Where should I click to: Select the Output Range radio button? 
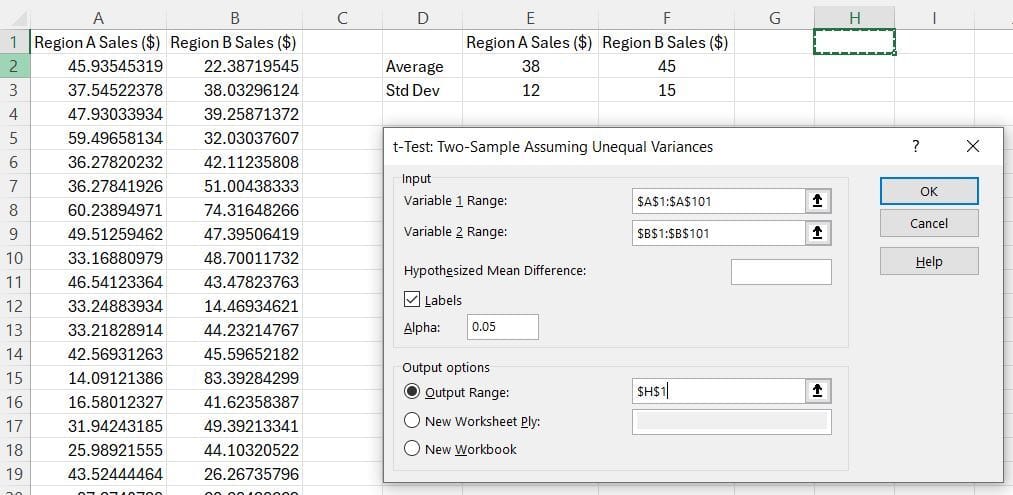(x=412, y=392)
